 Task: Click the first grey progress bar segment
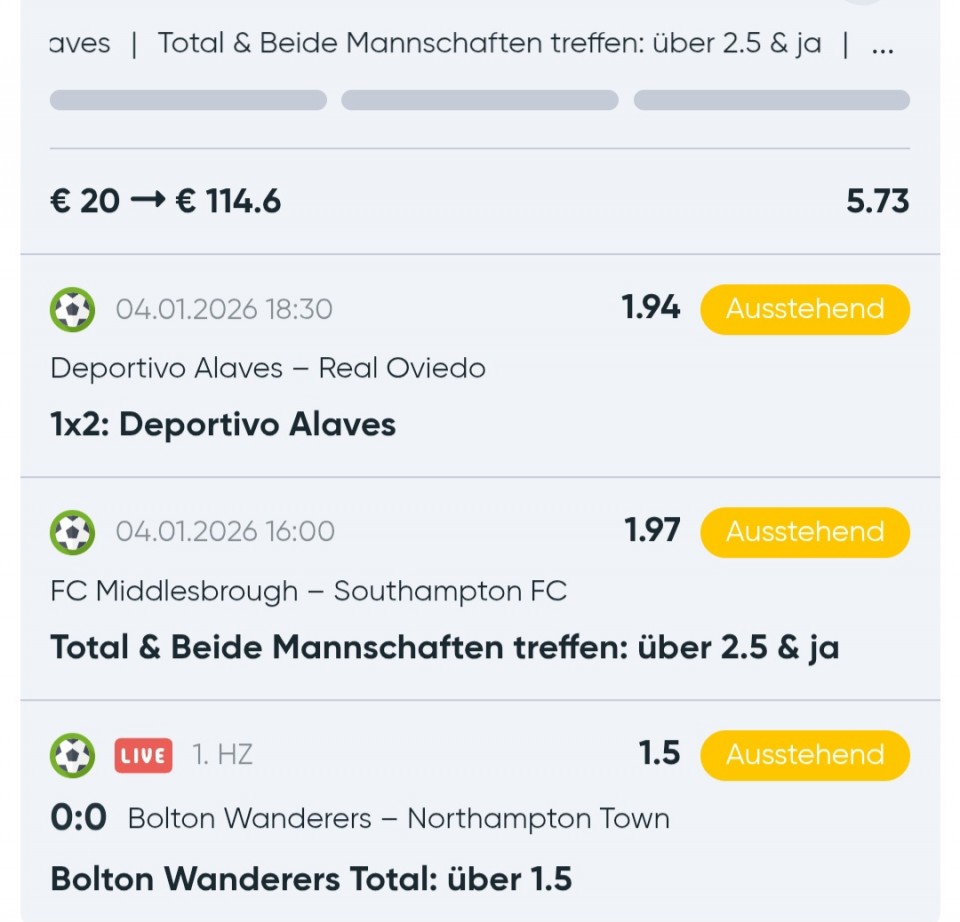tap(188, 100)
